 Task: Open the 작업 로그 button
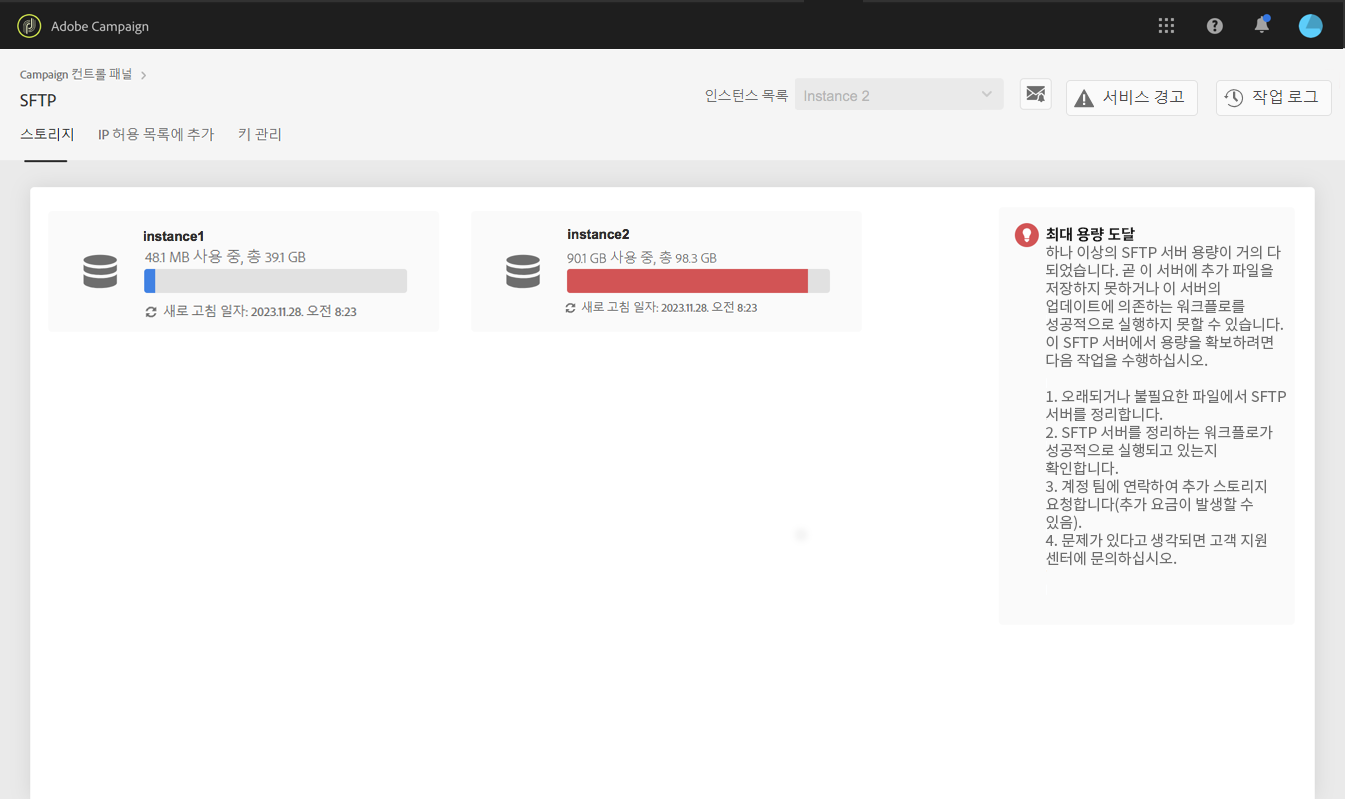click(x=1274, y=98)
